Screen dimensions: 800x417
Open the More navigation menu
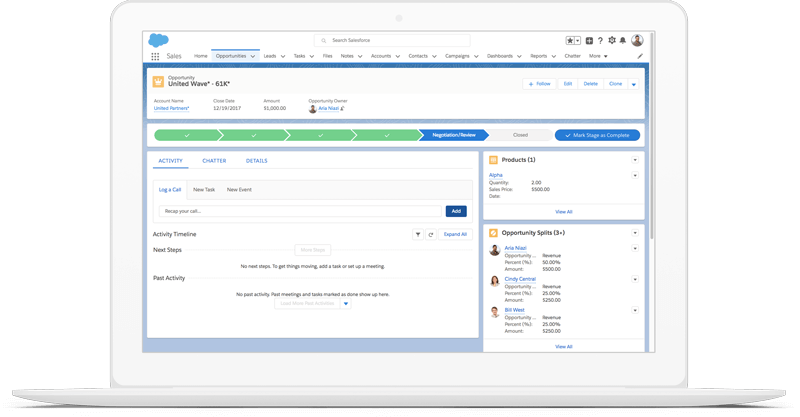pyautogui.click(x=599, y=56)
